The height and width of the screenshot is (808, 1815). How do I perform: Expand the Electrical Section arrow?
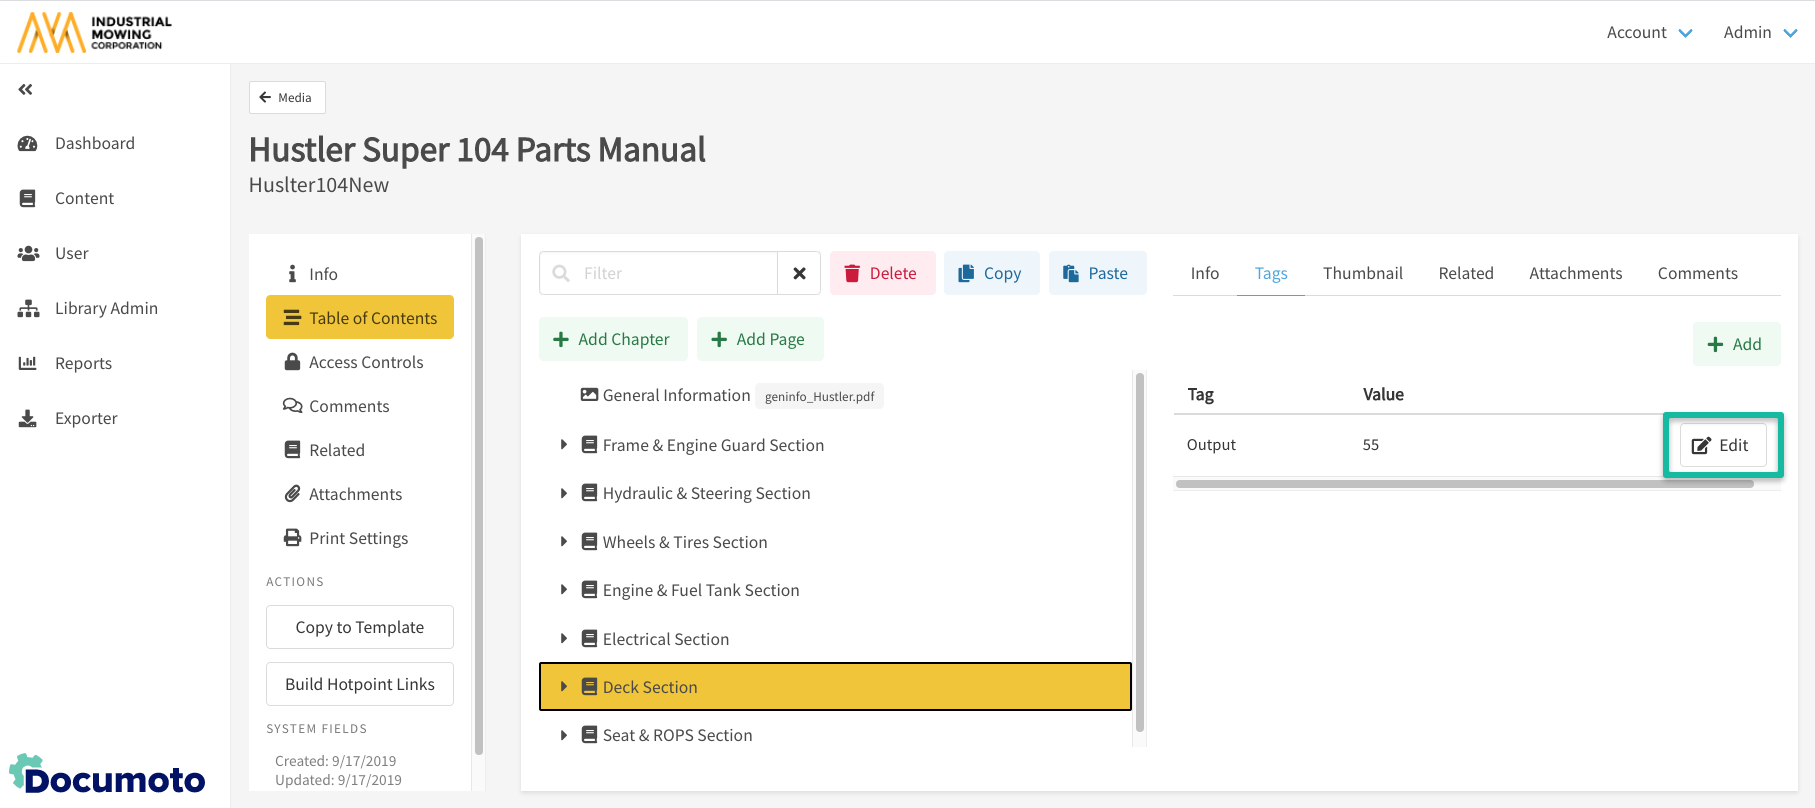(x=564, y=639)
